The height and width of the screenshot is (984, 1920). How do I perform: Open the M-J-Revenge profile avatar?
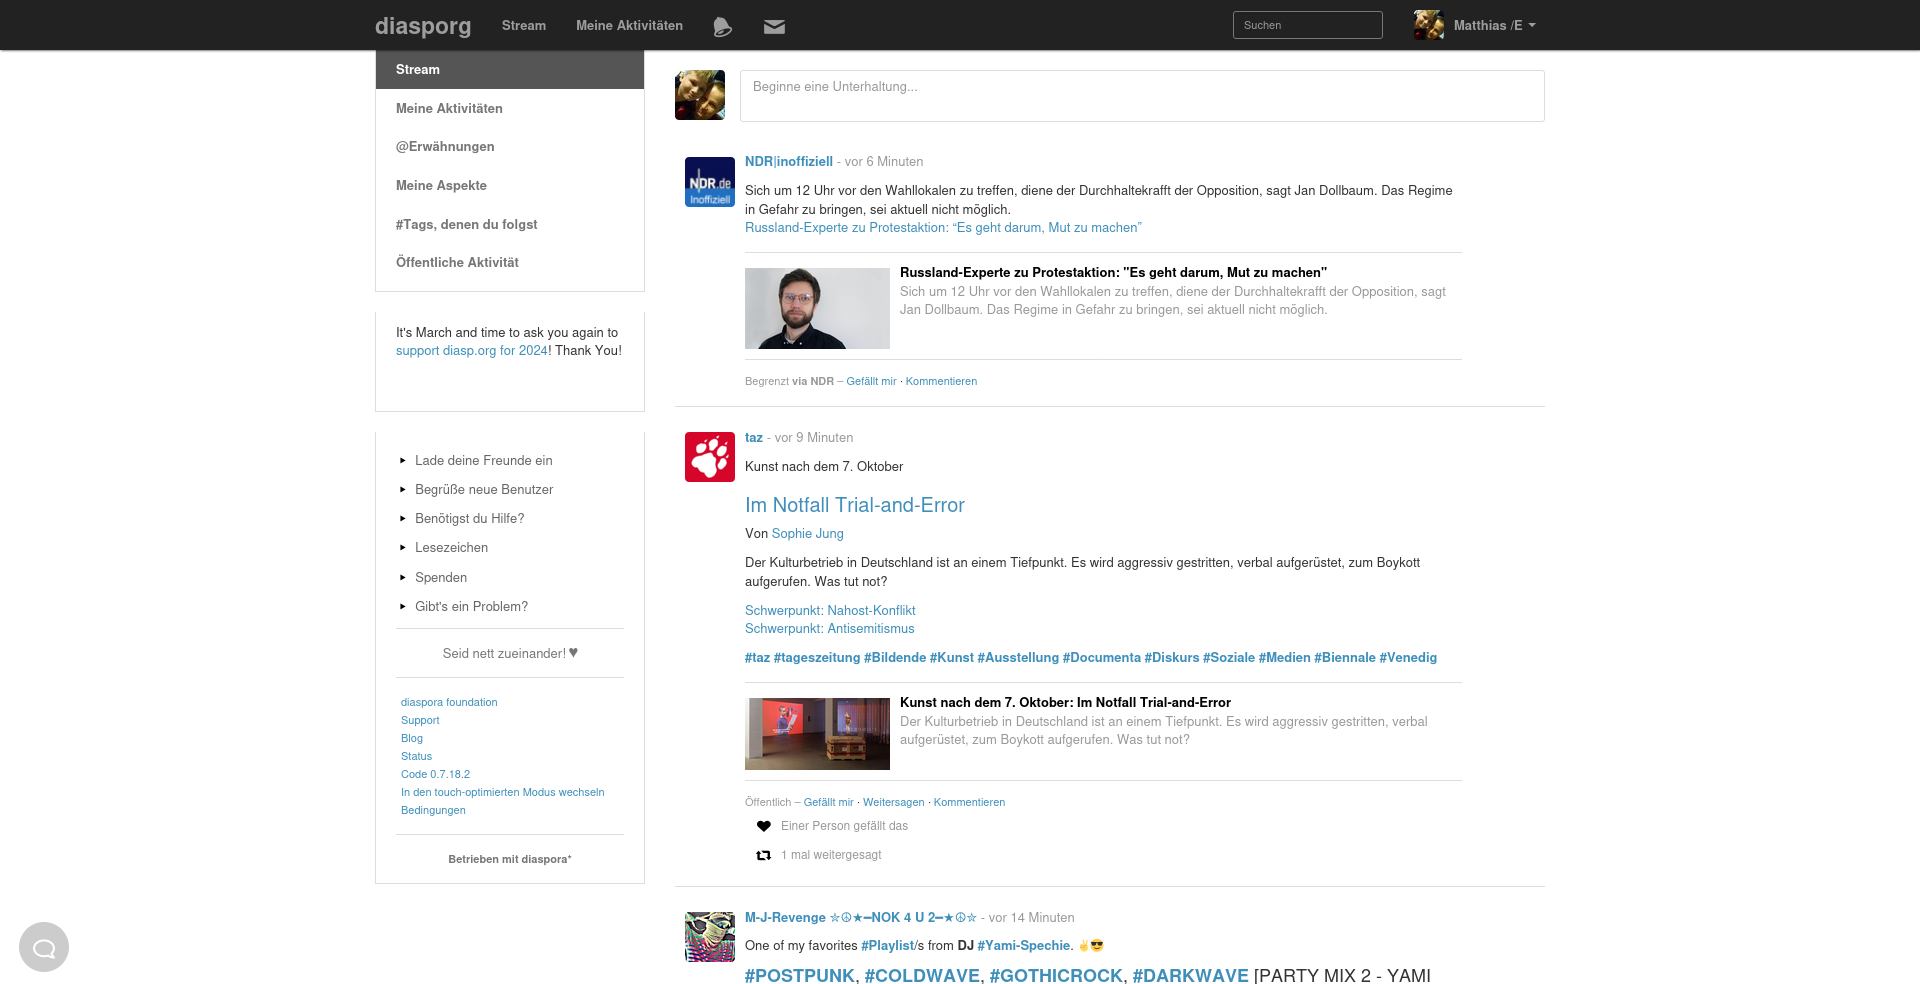(709, 937)
